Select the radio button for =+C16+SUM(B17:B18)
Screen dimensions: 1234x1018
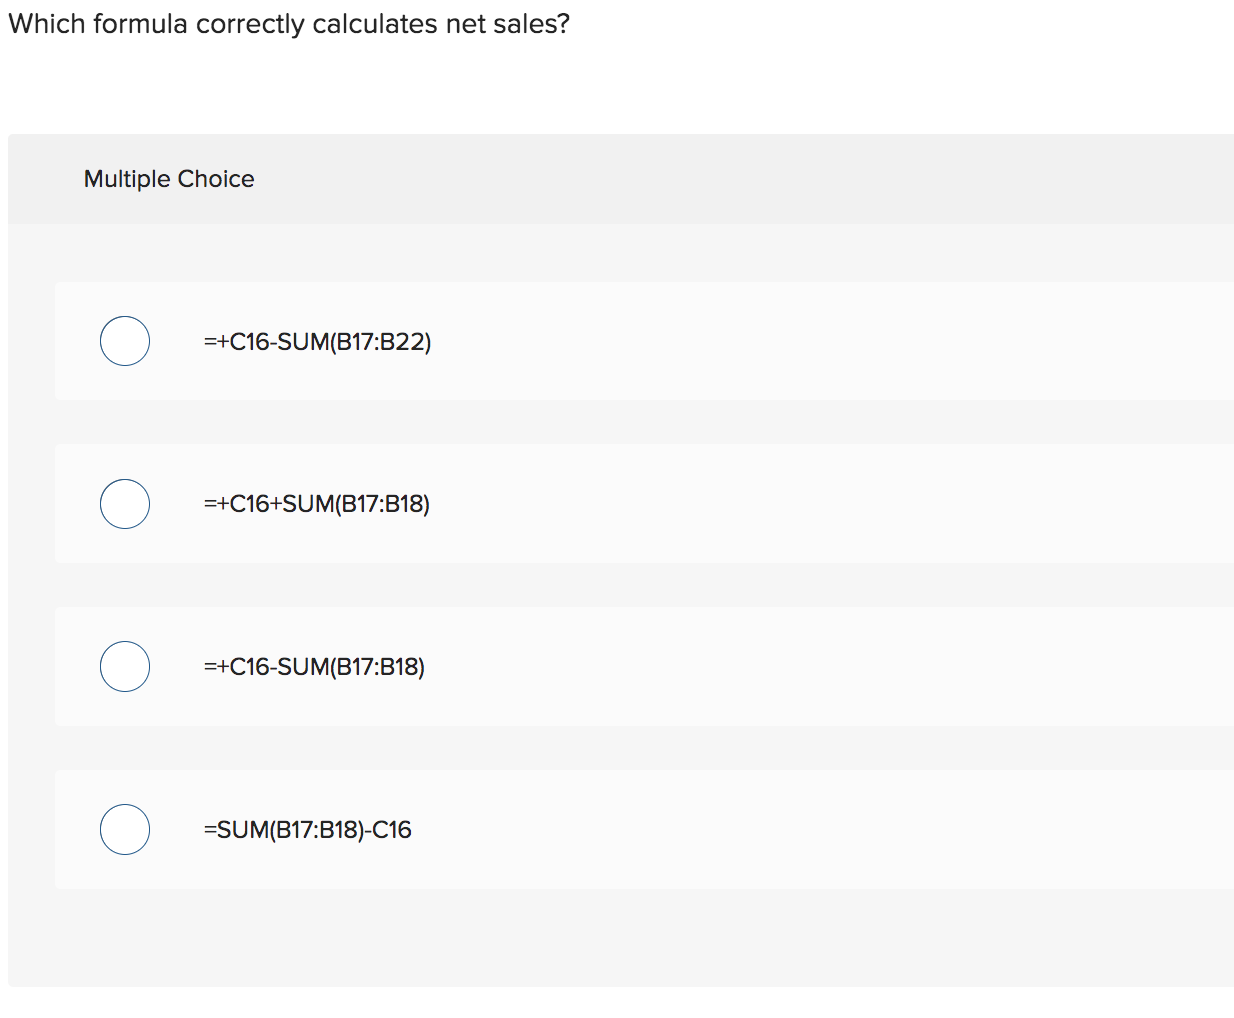tap(124, 503)
